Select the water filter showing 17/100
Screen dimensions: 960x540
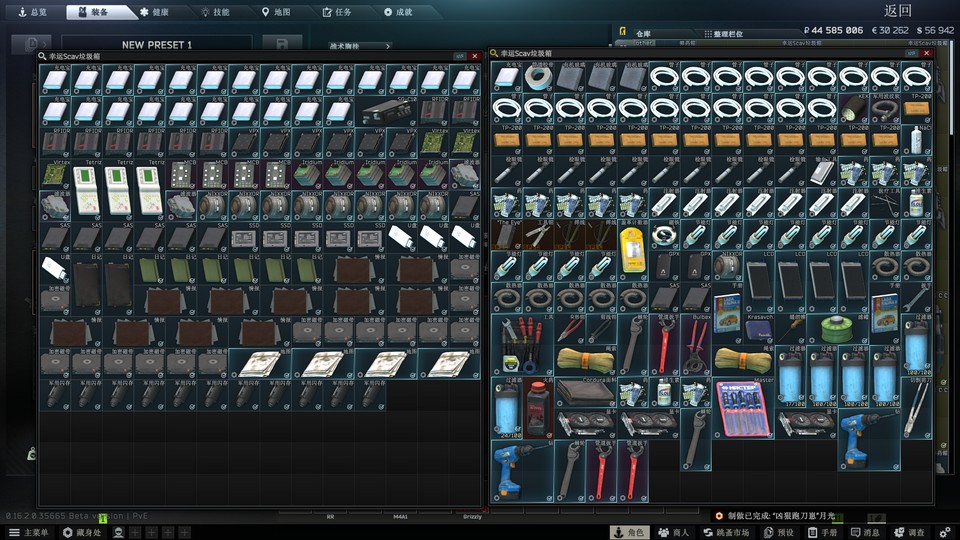790,377
